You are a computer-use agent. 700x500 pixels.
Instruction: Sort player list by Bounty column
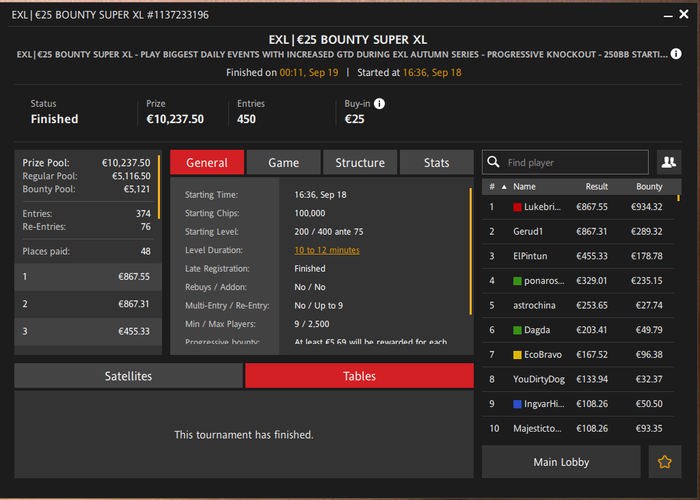tap(649, 187)
